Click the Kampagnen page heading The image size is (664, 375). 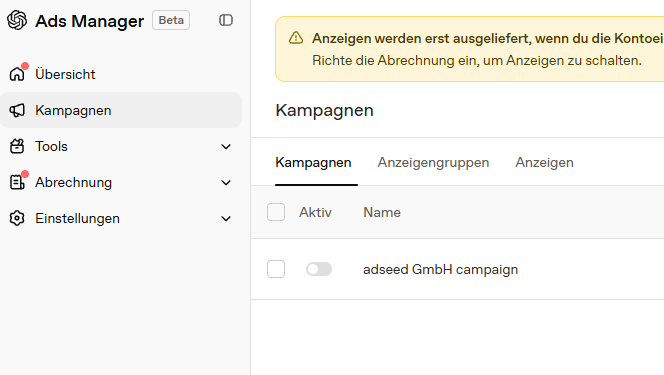coord(324,110)
